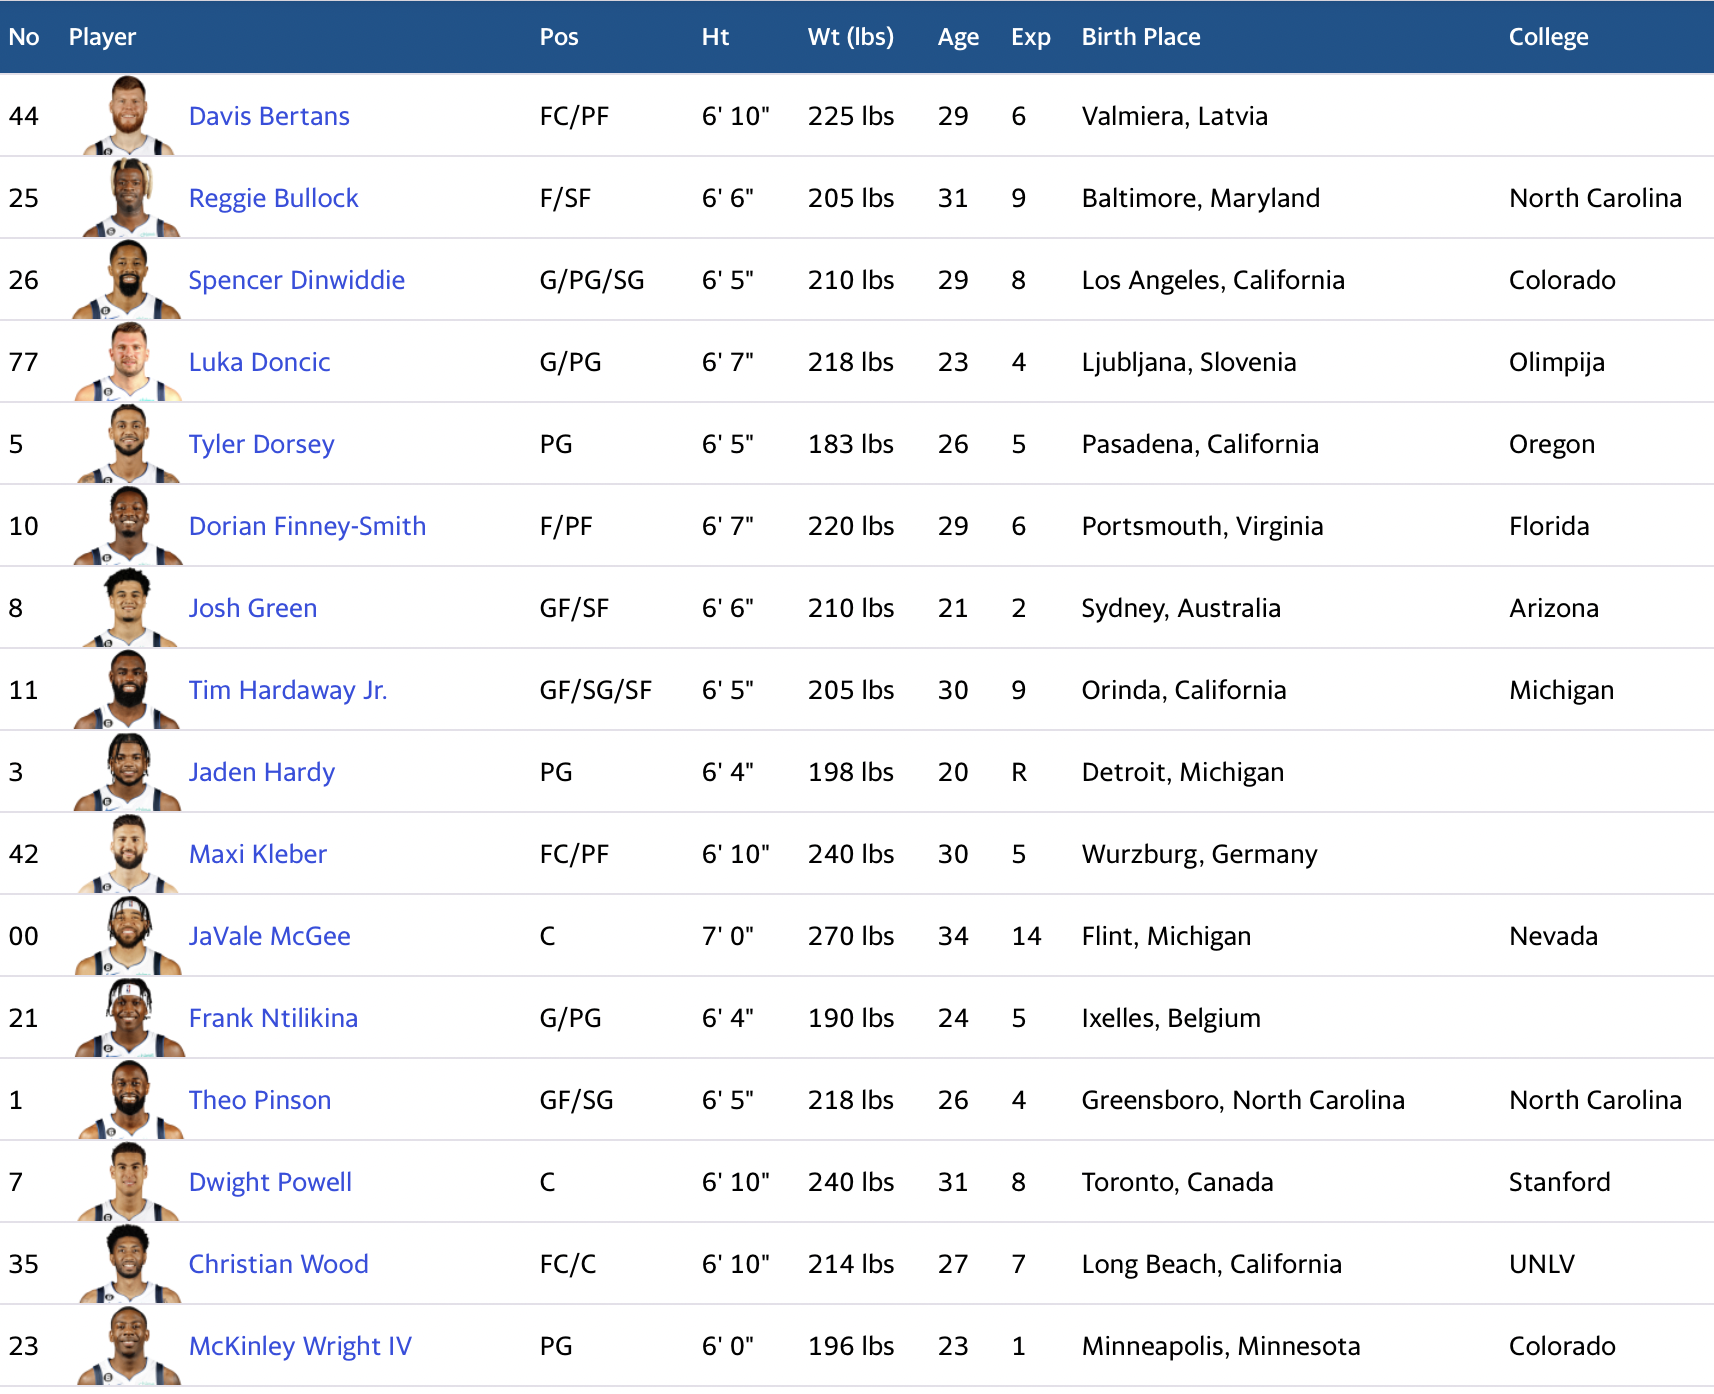This screenshot has width=1714, height=1394.
Task: Select the 'Ljubljana, Slovenia' birth place cell
Action: (1189, 362)
